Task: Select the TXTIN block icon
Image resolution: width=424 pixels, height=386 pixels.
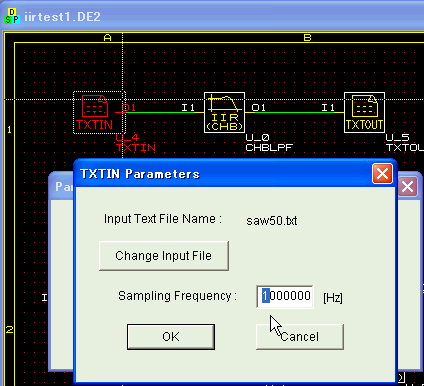Action: [x=99, y=112]
